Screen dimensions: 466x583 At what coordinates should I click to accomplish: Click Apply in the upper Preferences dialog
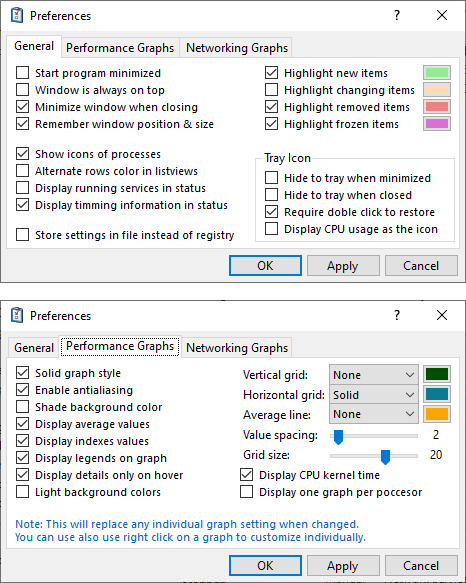pos(343,266)
